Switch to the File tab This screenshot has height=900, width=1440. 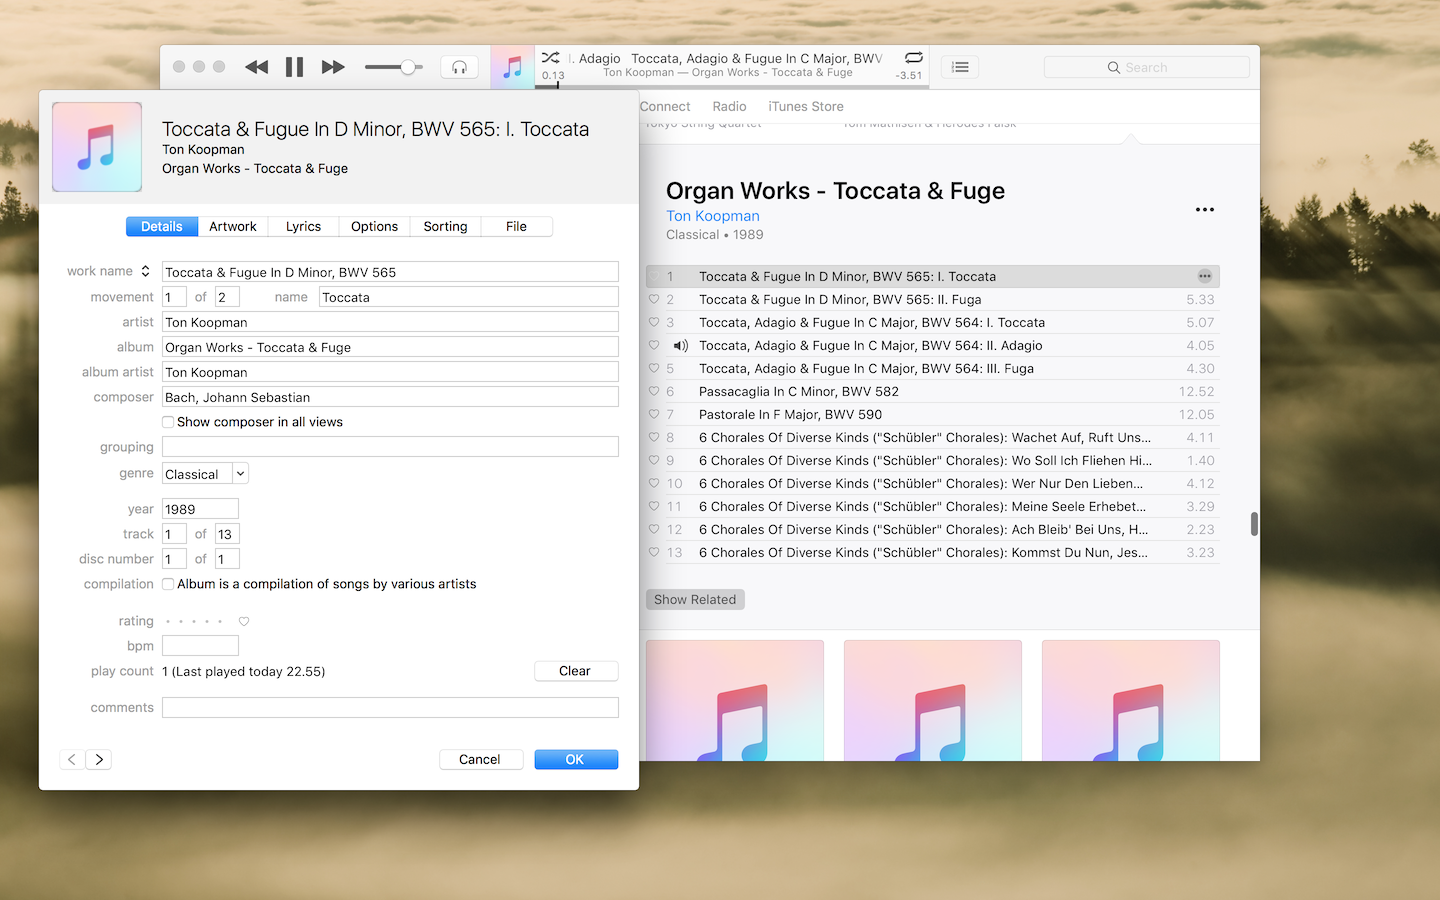tap(517, 227)
